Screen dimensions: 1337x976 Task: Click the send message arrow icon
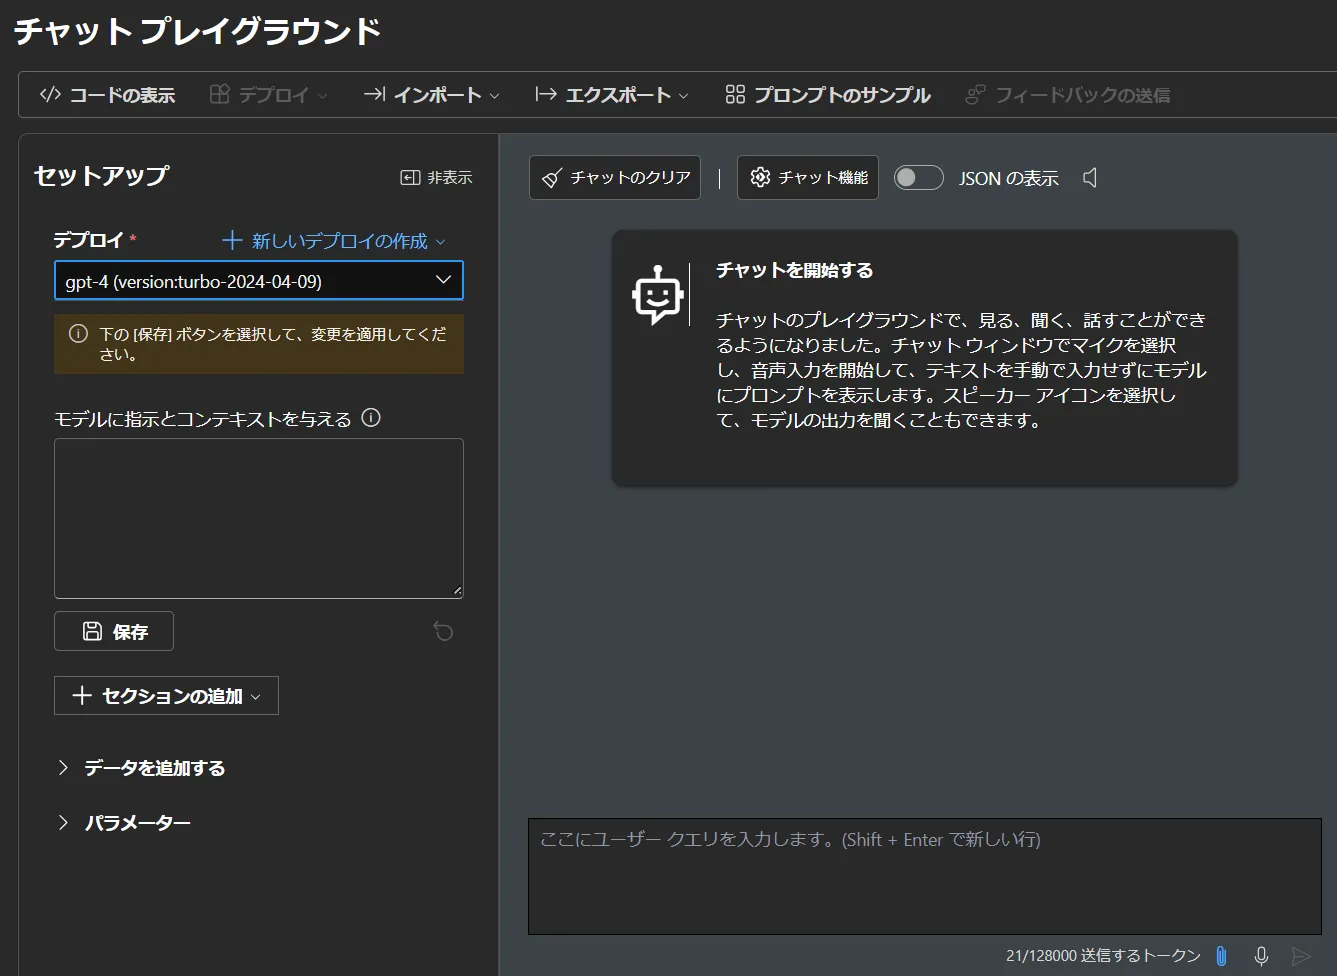click(x=1300, y=956)
